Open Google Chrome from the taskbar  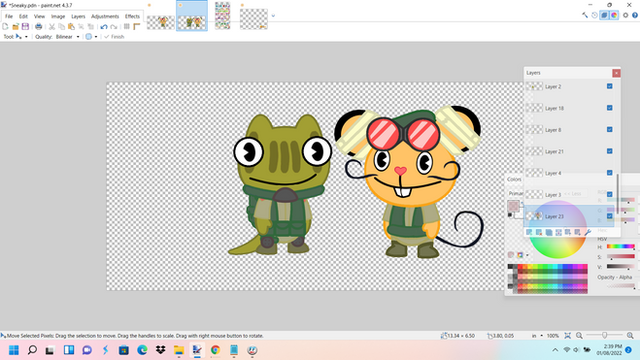215,350
